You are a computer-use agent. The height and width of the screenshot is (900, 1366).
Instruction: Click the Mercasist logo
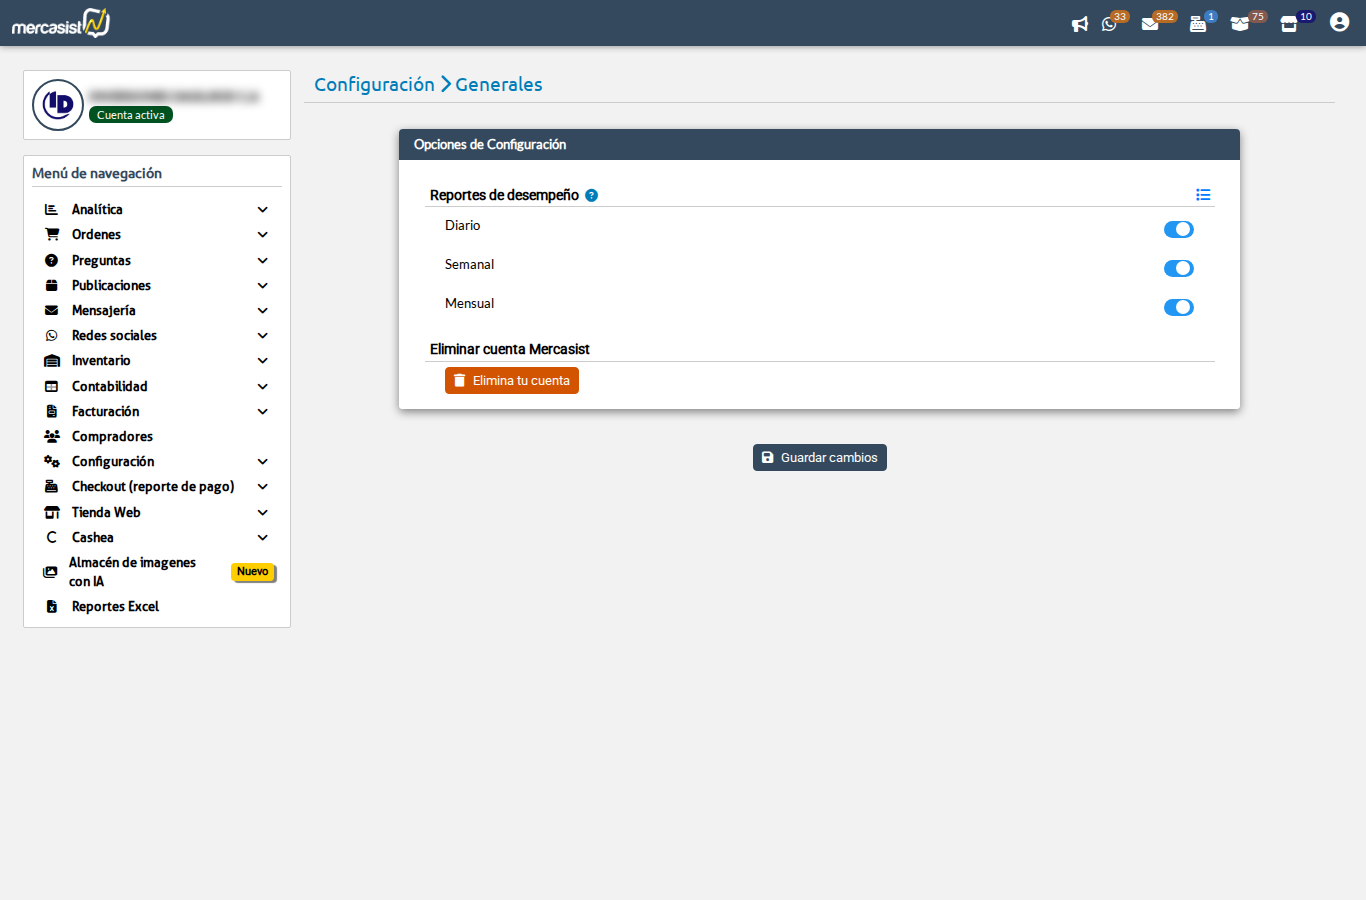61,23
